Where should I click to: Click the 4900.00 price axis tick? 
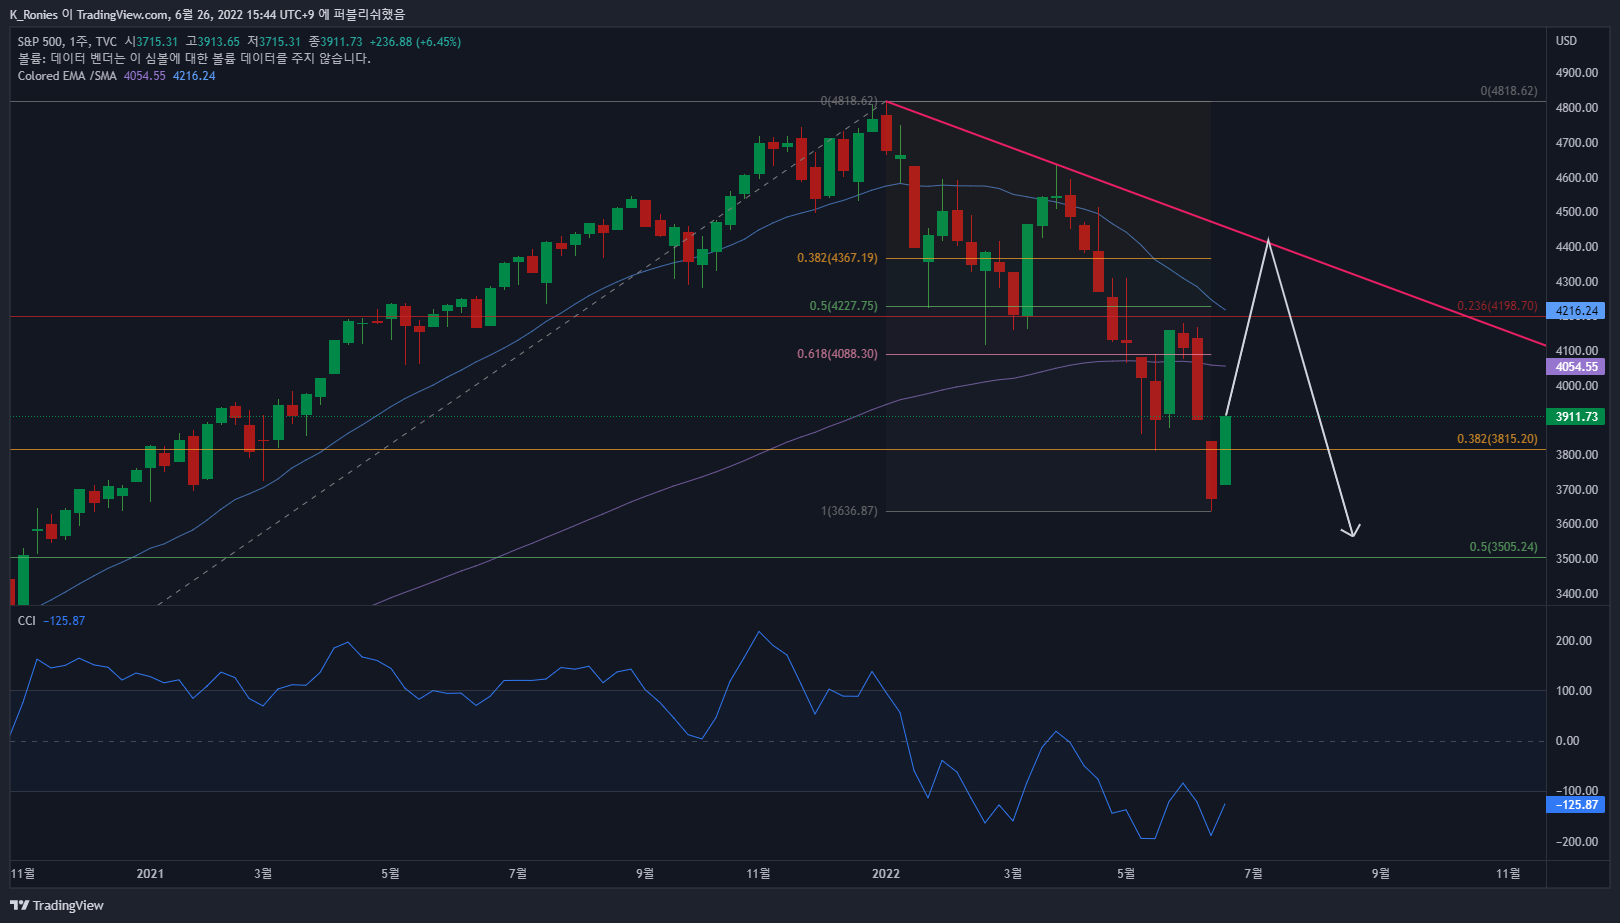(1576, 73)
